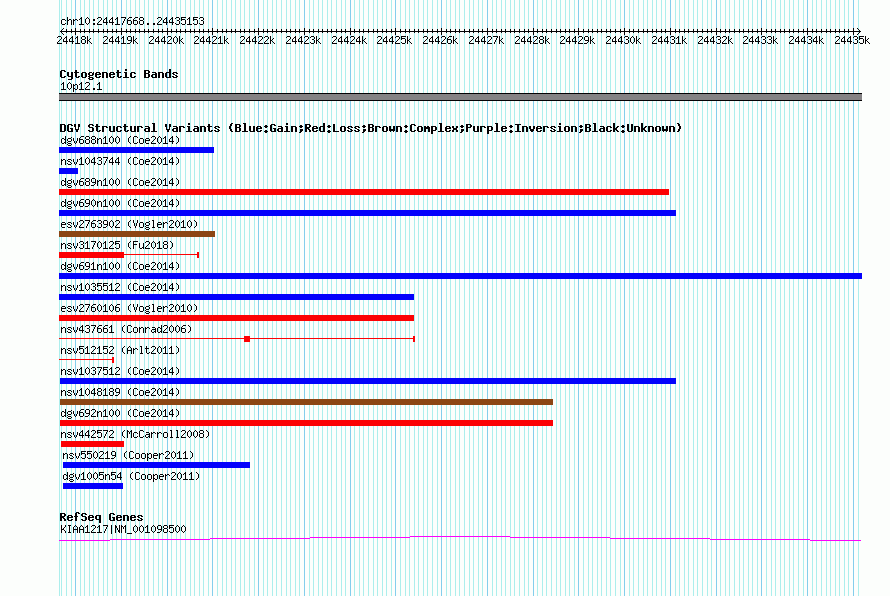Select the short red nsv442572 bar

(x=93, y=444)
